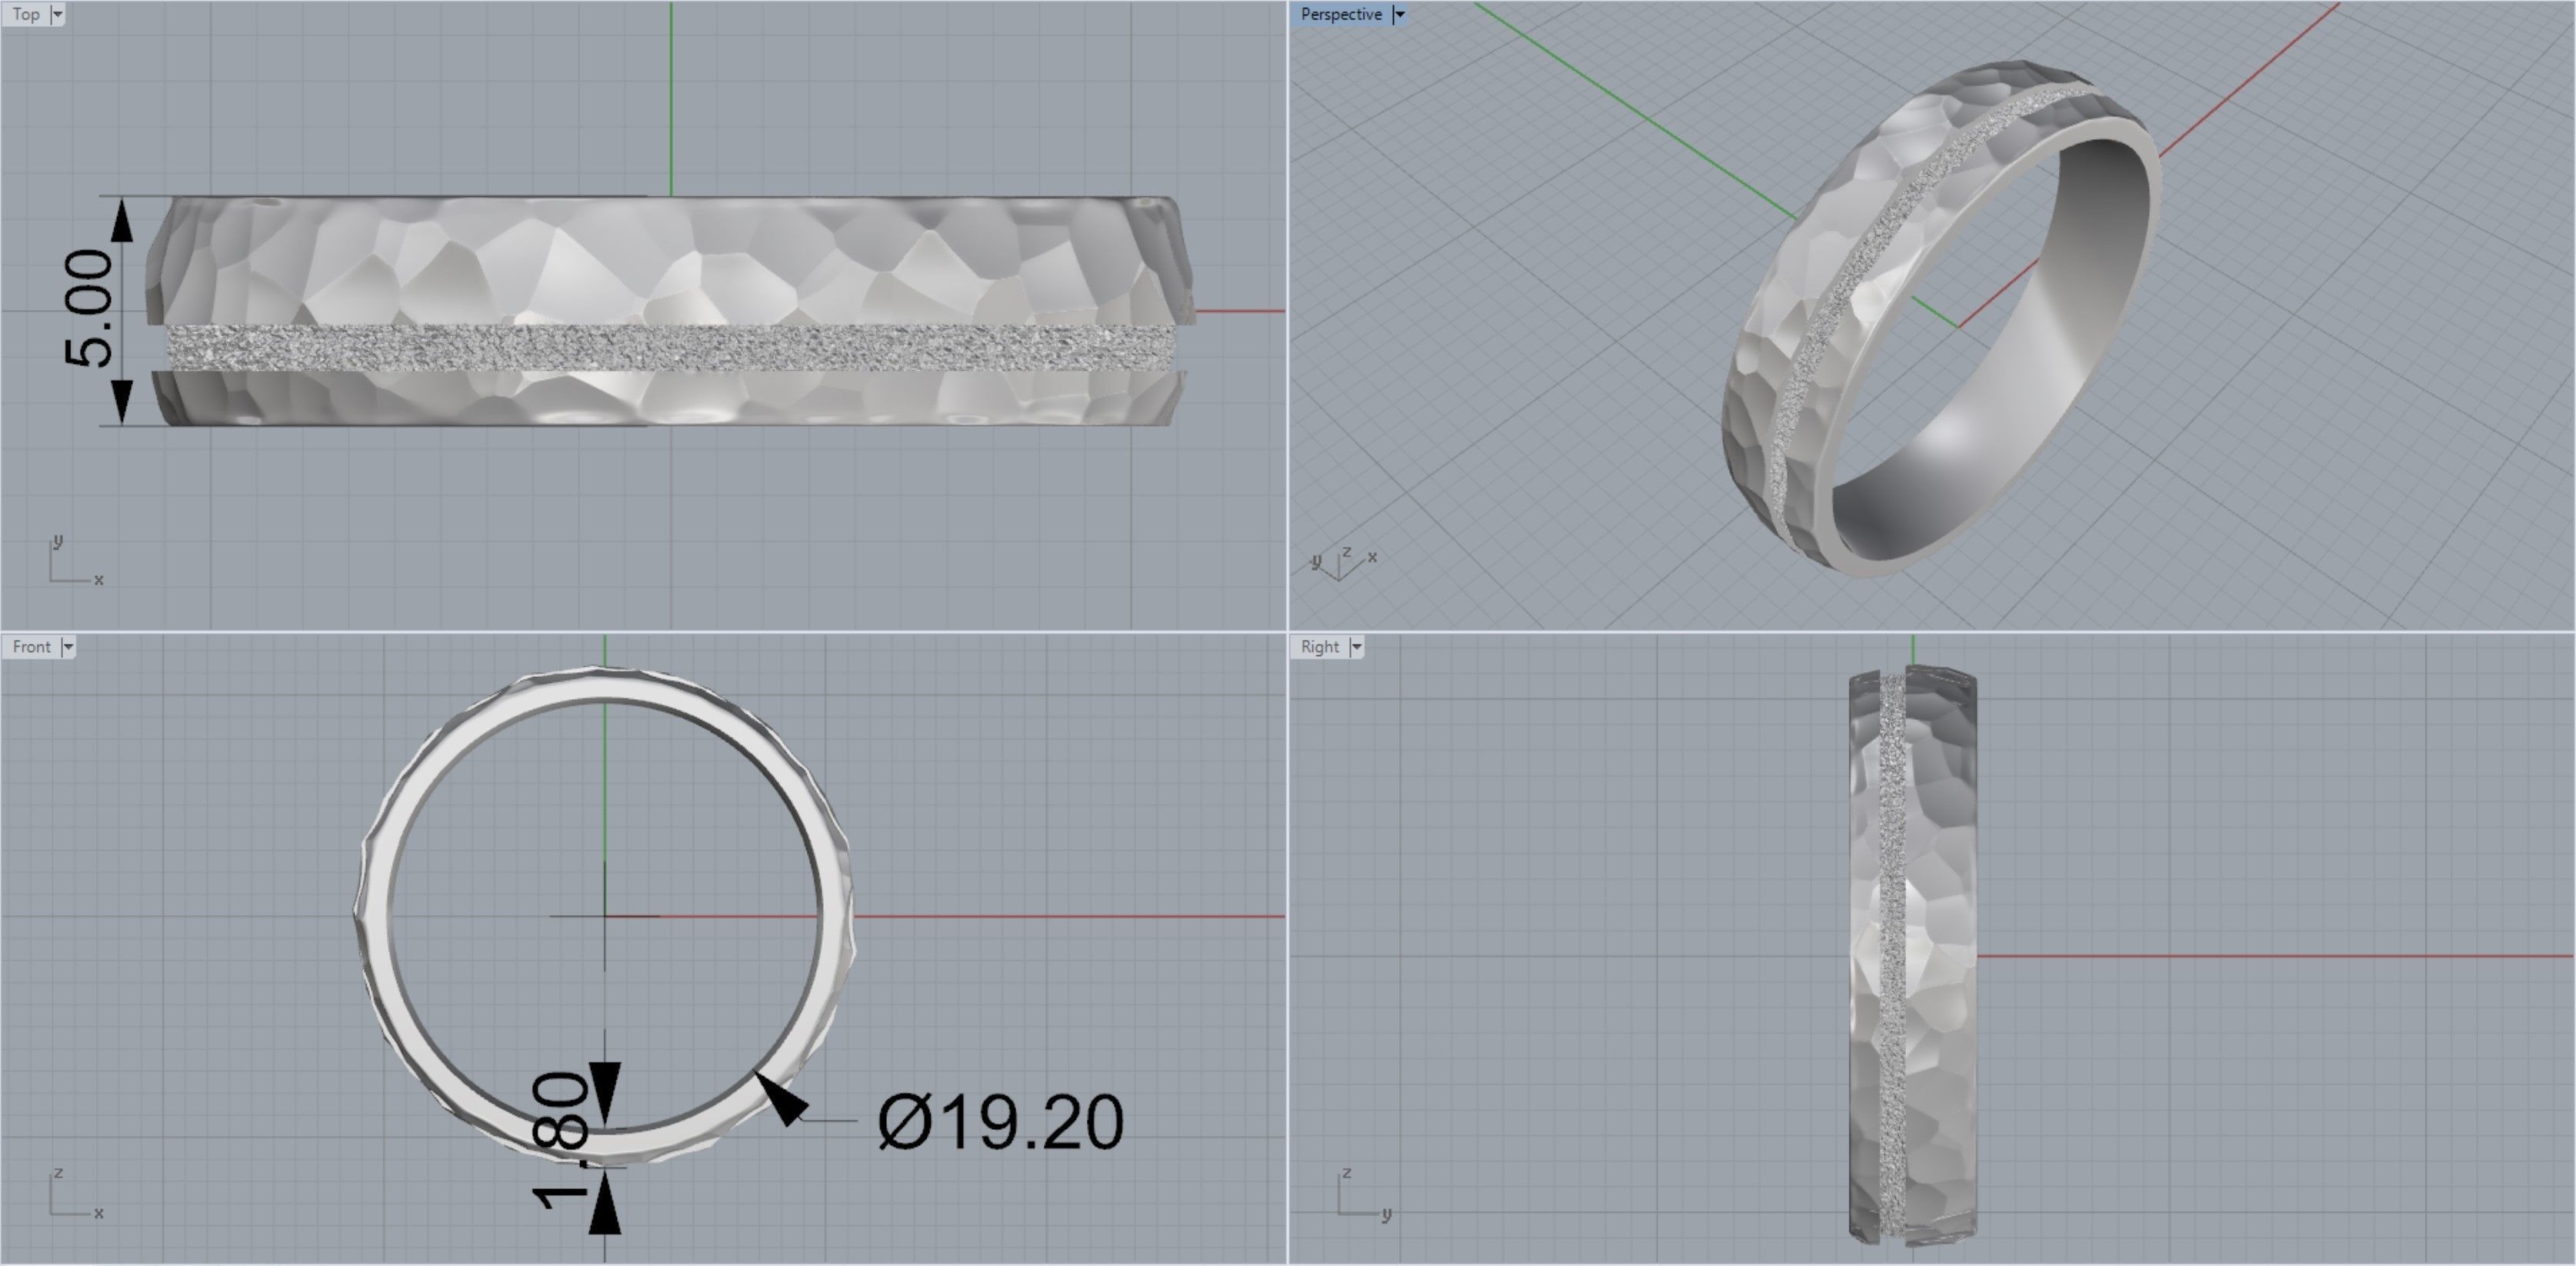2576x1266 pixels.
Task: Activate the Right viewport title label
Action: pos(1319,647)
